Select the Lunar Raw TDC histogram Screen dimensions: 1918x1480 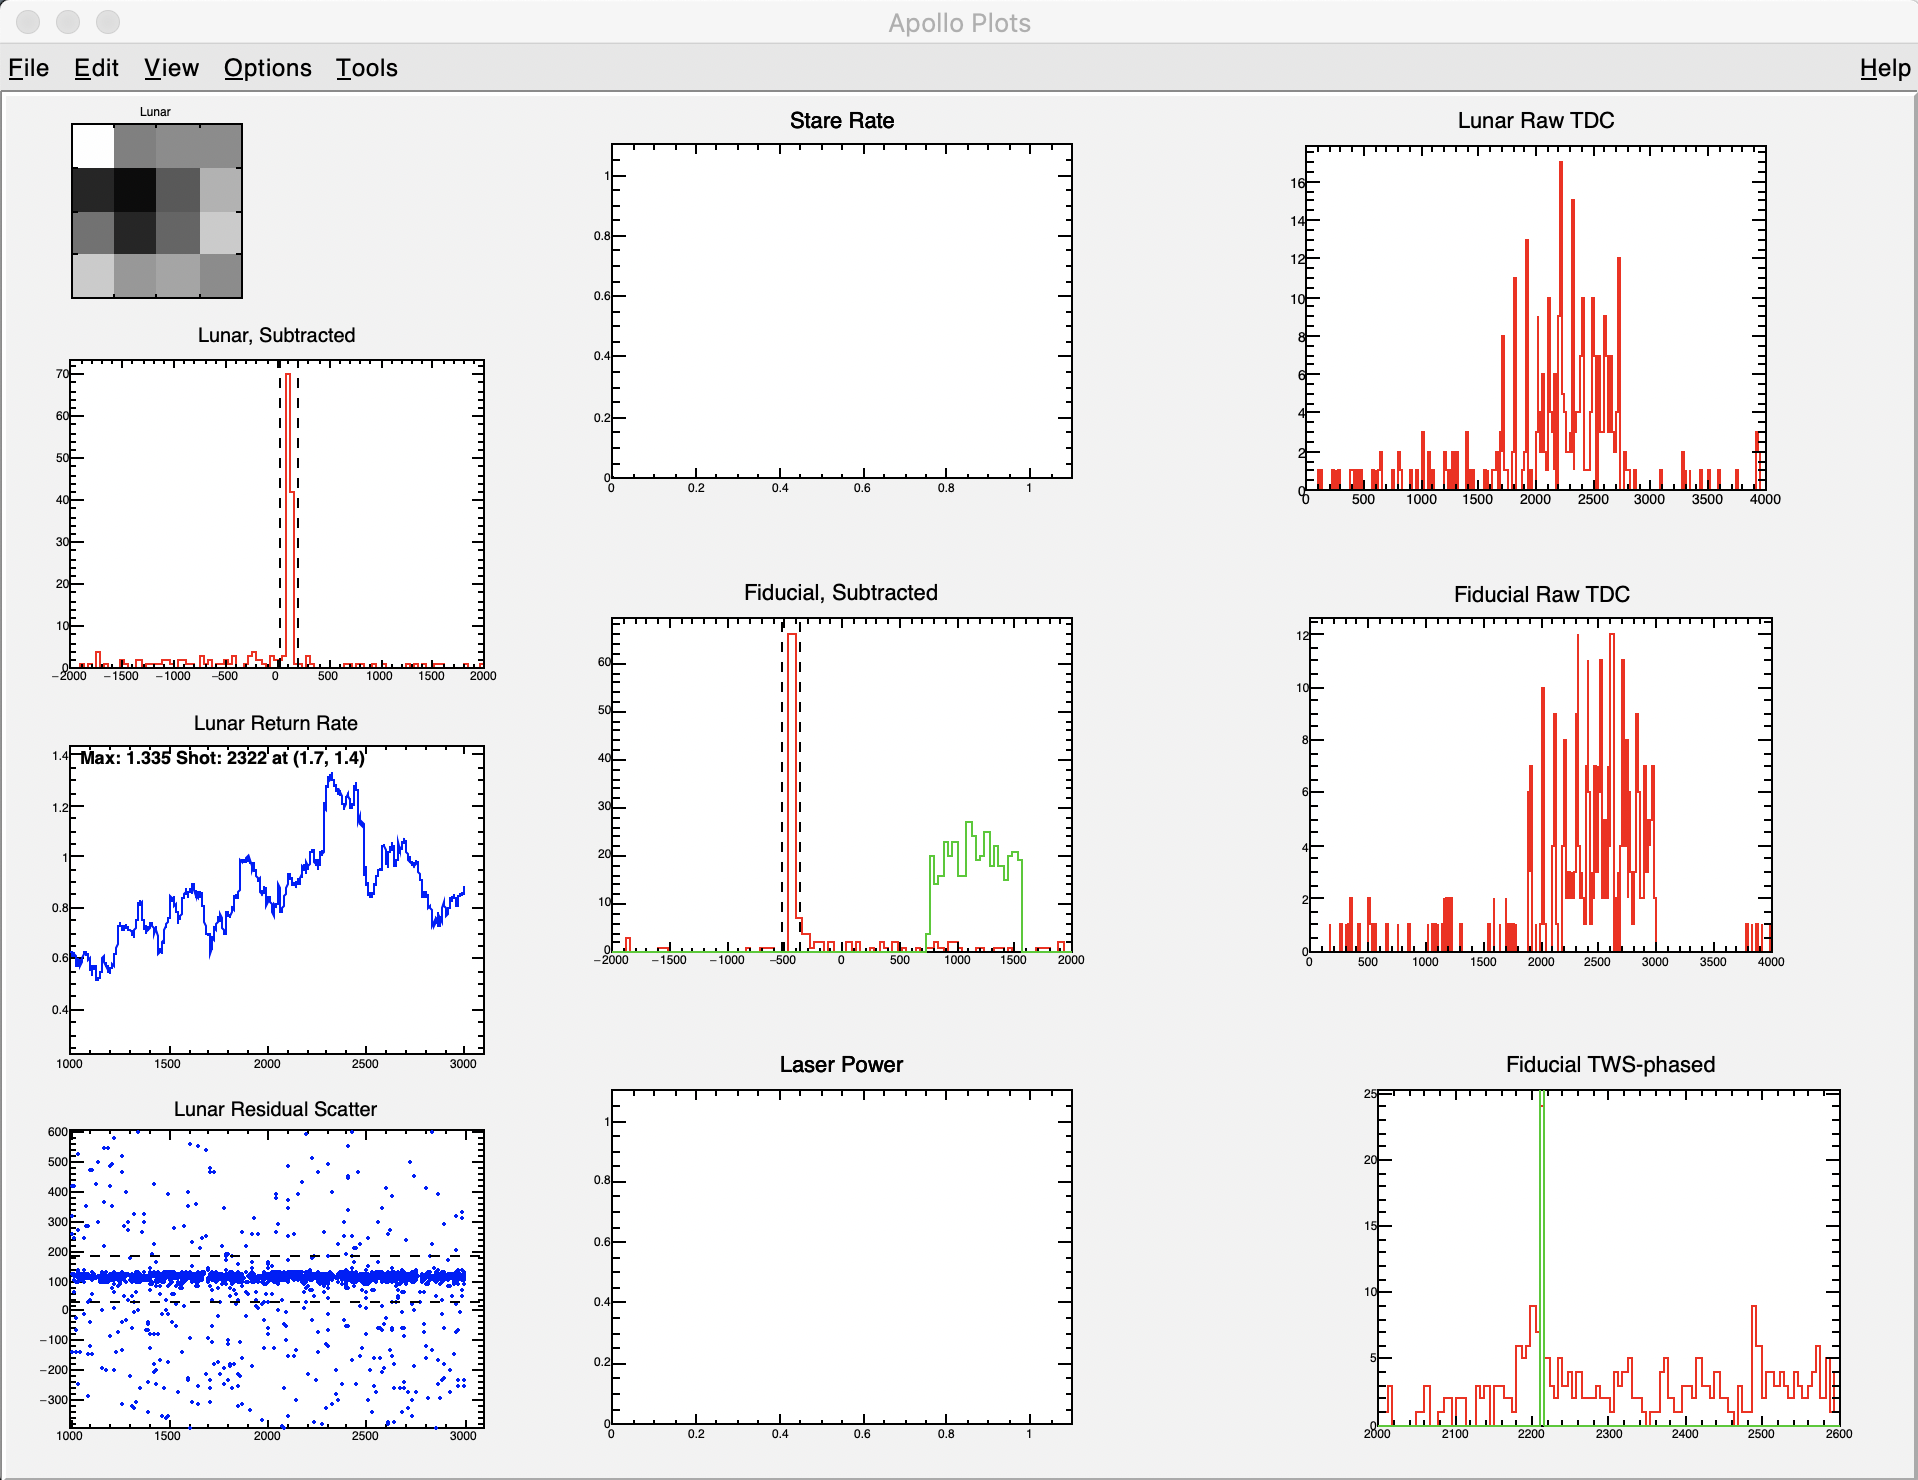tap(1536, 319)
